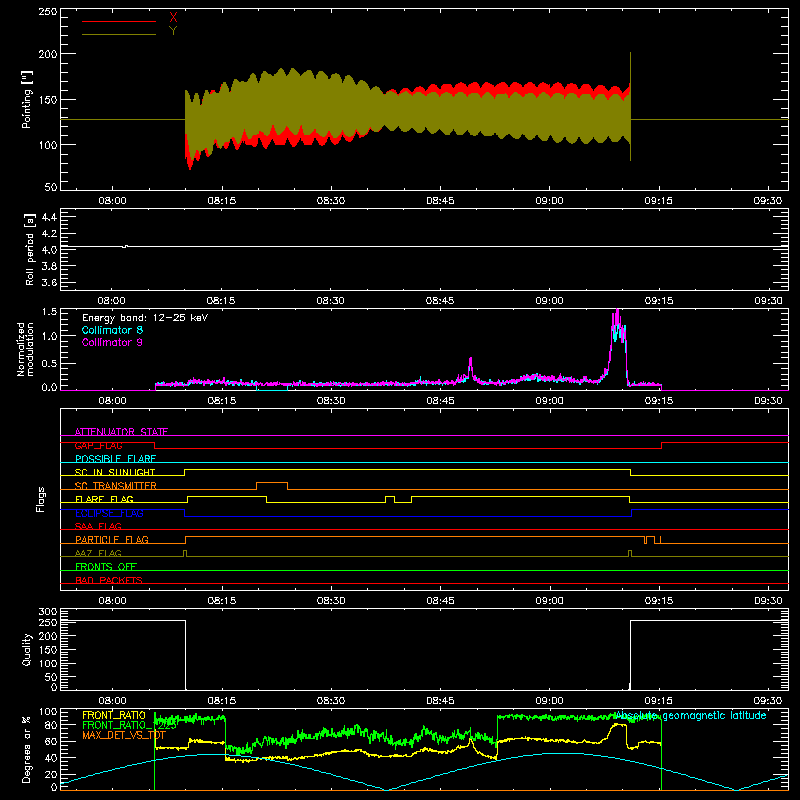Click the 08:45 tick under Roll period plot
800x800 pixels.
click(x=440, y=301)
